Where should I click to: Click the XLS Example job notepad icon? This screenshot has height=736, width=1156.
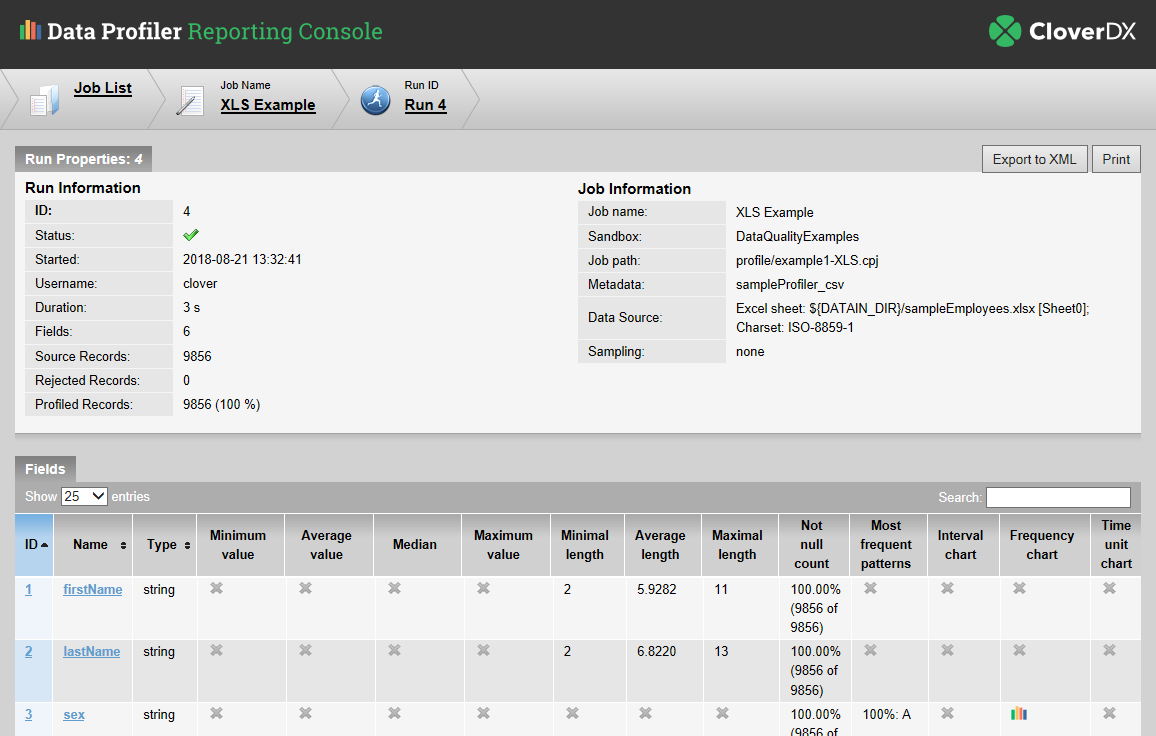pyautogui.click(x=190, y=99)
